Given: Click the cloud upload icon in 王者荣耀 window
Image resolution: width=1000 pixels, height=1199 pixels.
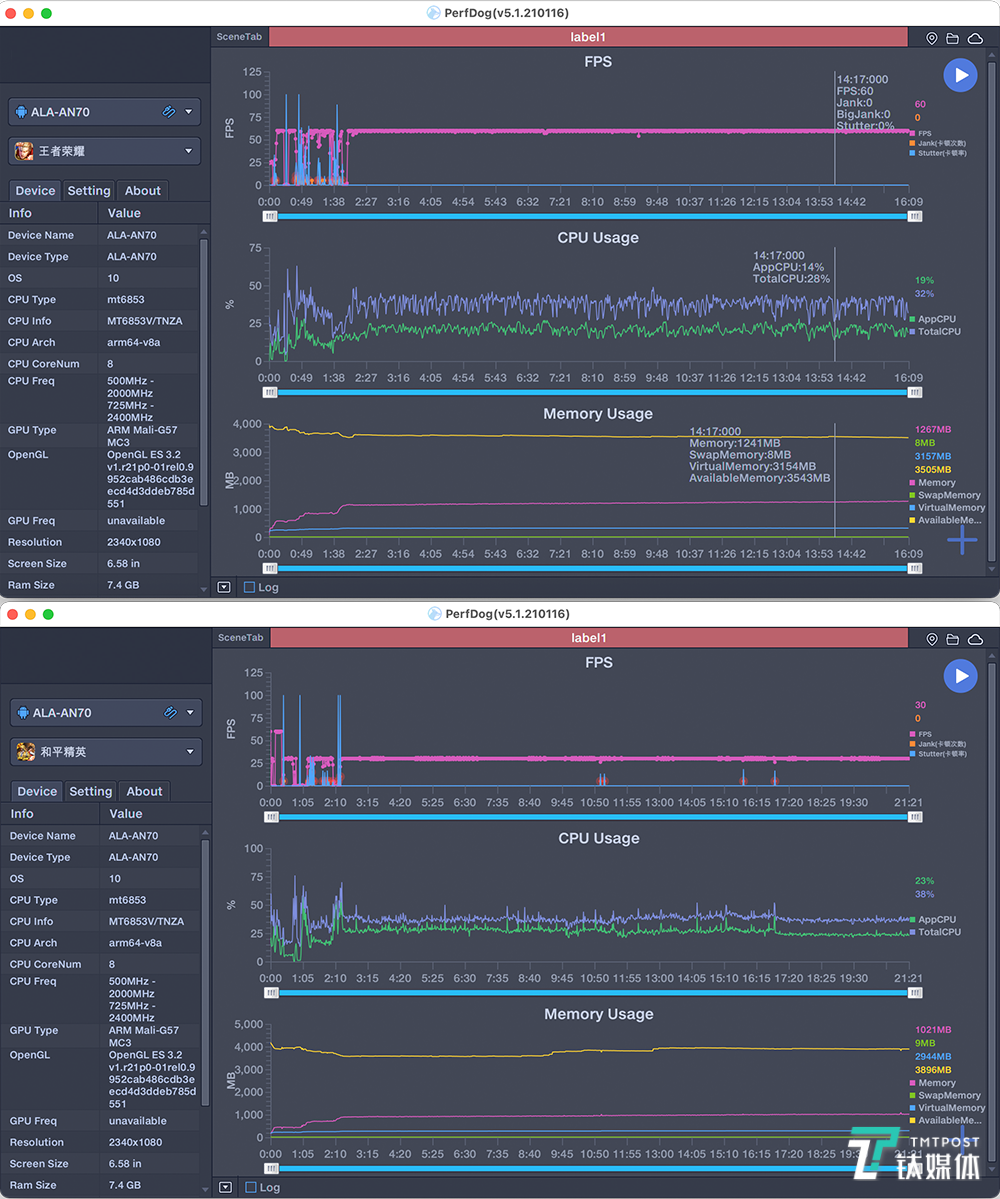Looking at the screenshot, I should point(974,38).
